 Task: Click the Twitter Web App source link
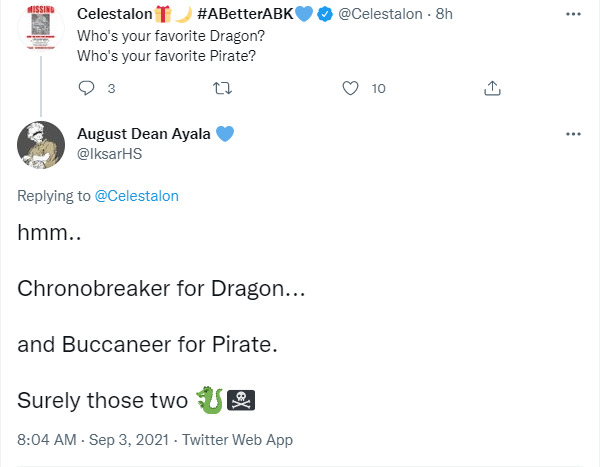tap(237, 439)
